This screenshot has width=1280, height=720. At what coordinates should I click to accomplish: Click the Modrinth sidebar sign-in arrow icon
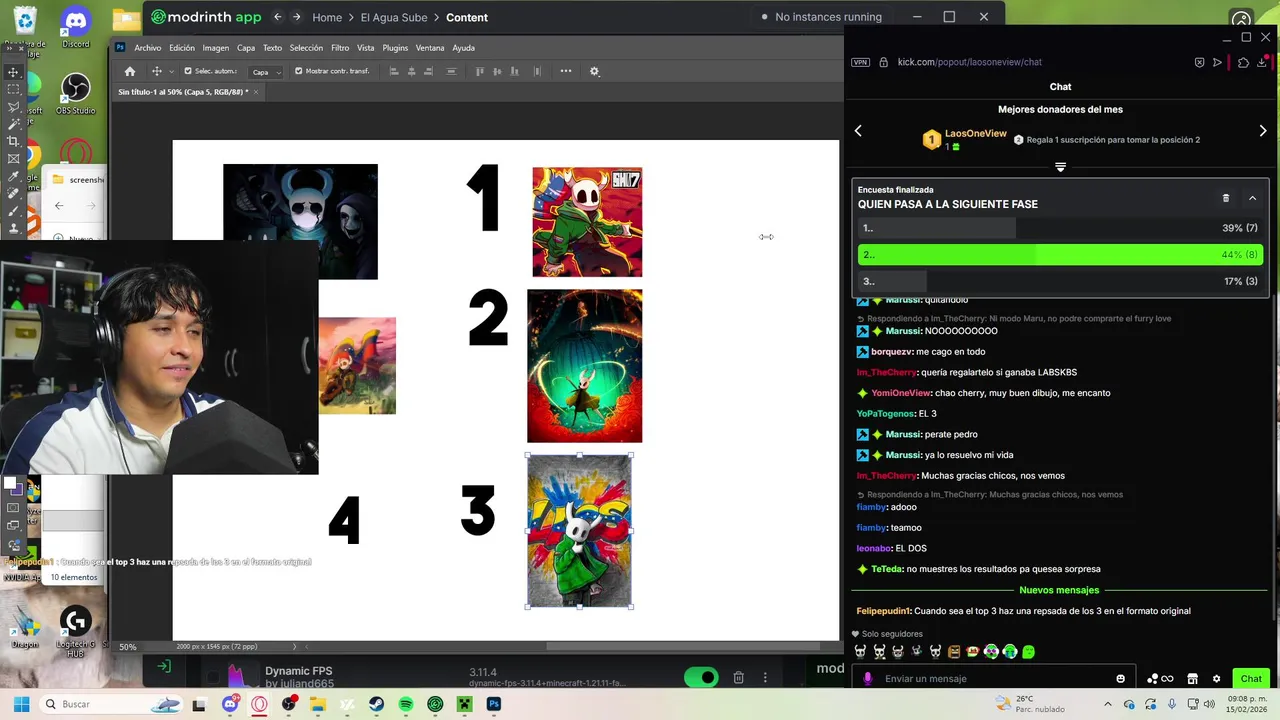pos(164,666)
